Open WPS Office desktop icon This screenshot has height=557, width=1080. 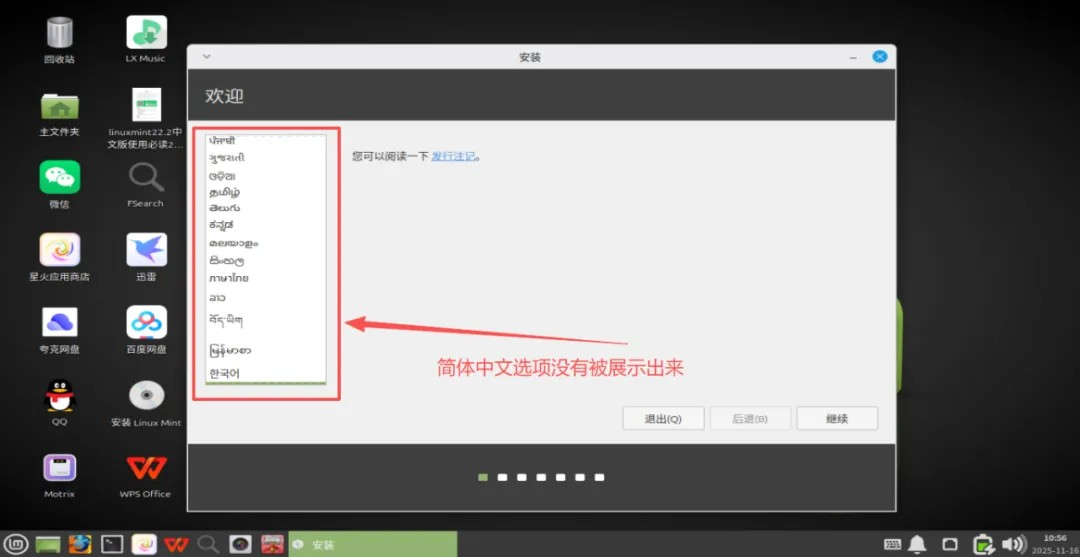146,468
